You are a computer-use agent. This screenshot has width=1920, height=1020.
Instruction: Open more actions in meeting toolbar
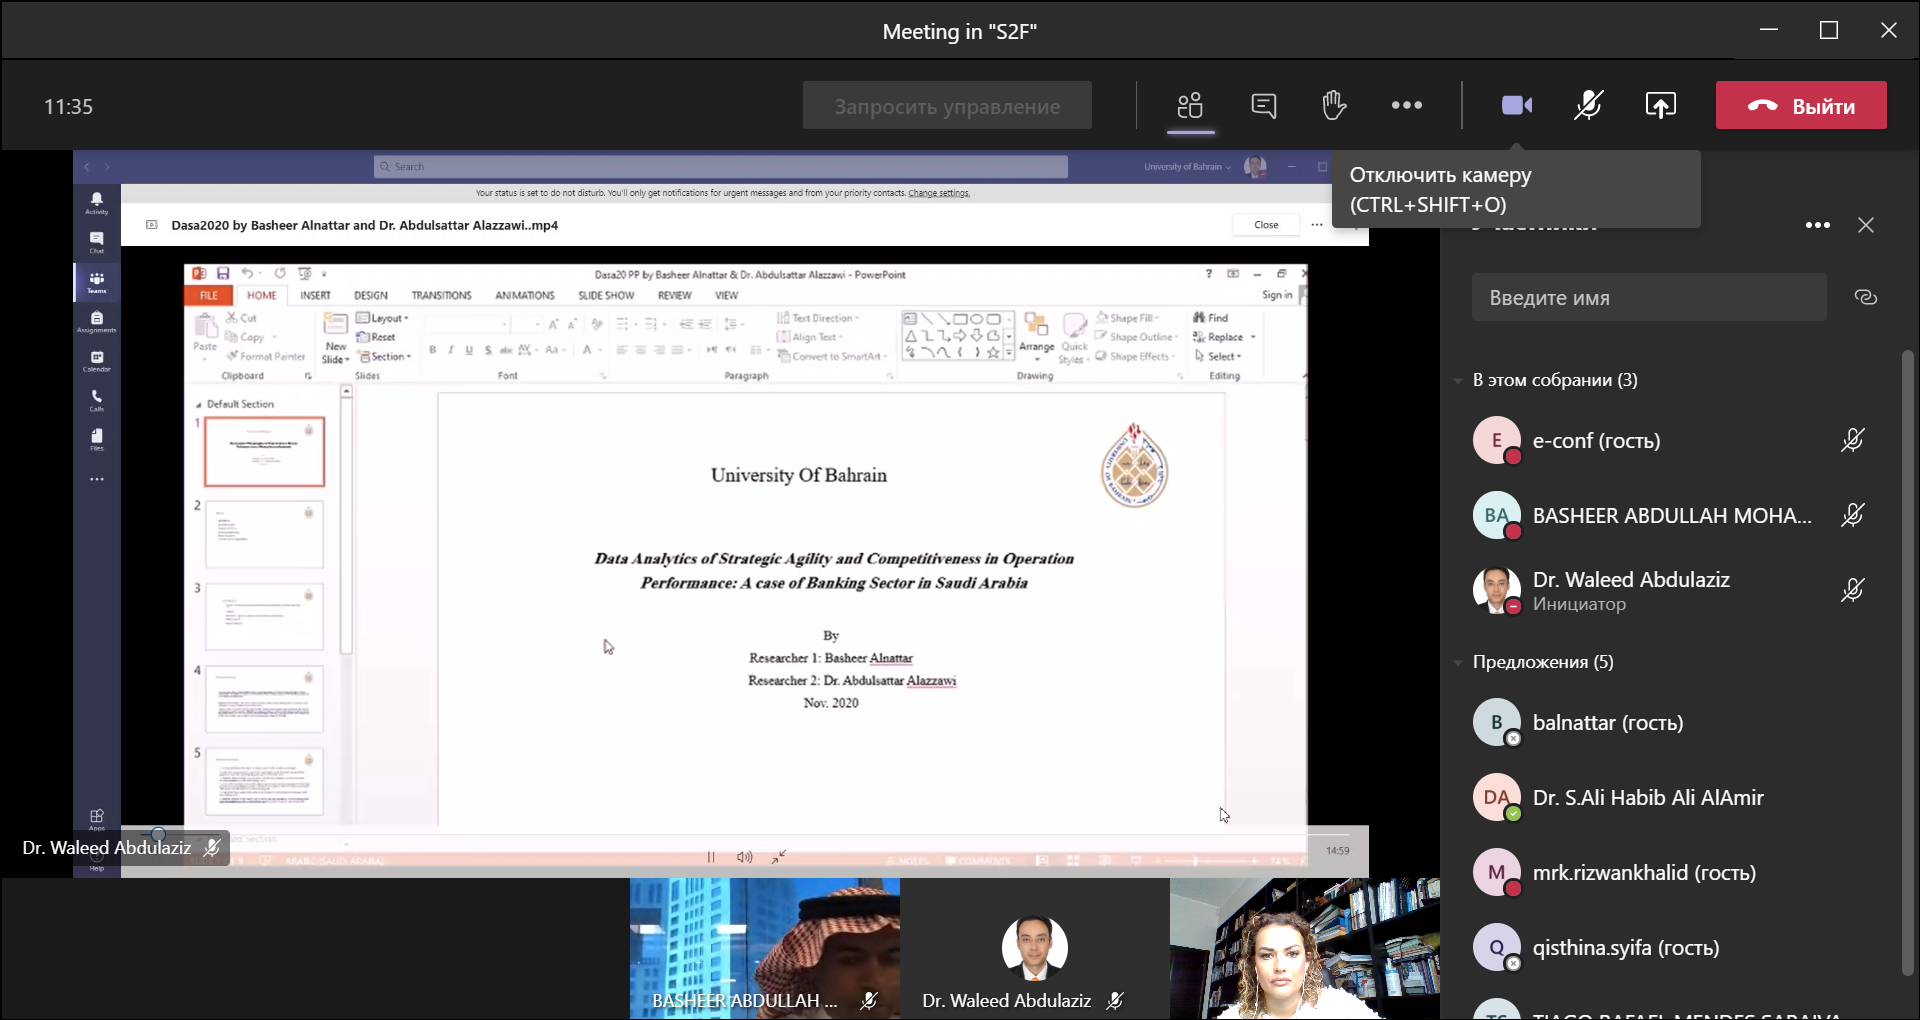[x=1407, y=105]
